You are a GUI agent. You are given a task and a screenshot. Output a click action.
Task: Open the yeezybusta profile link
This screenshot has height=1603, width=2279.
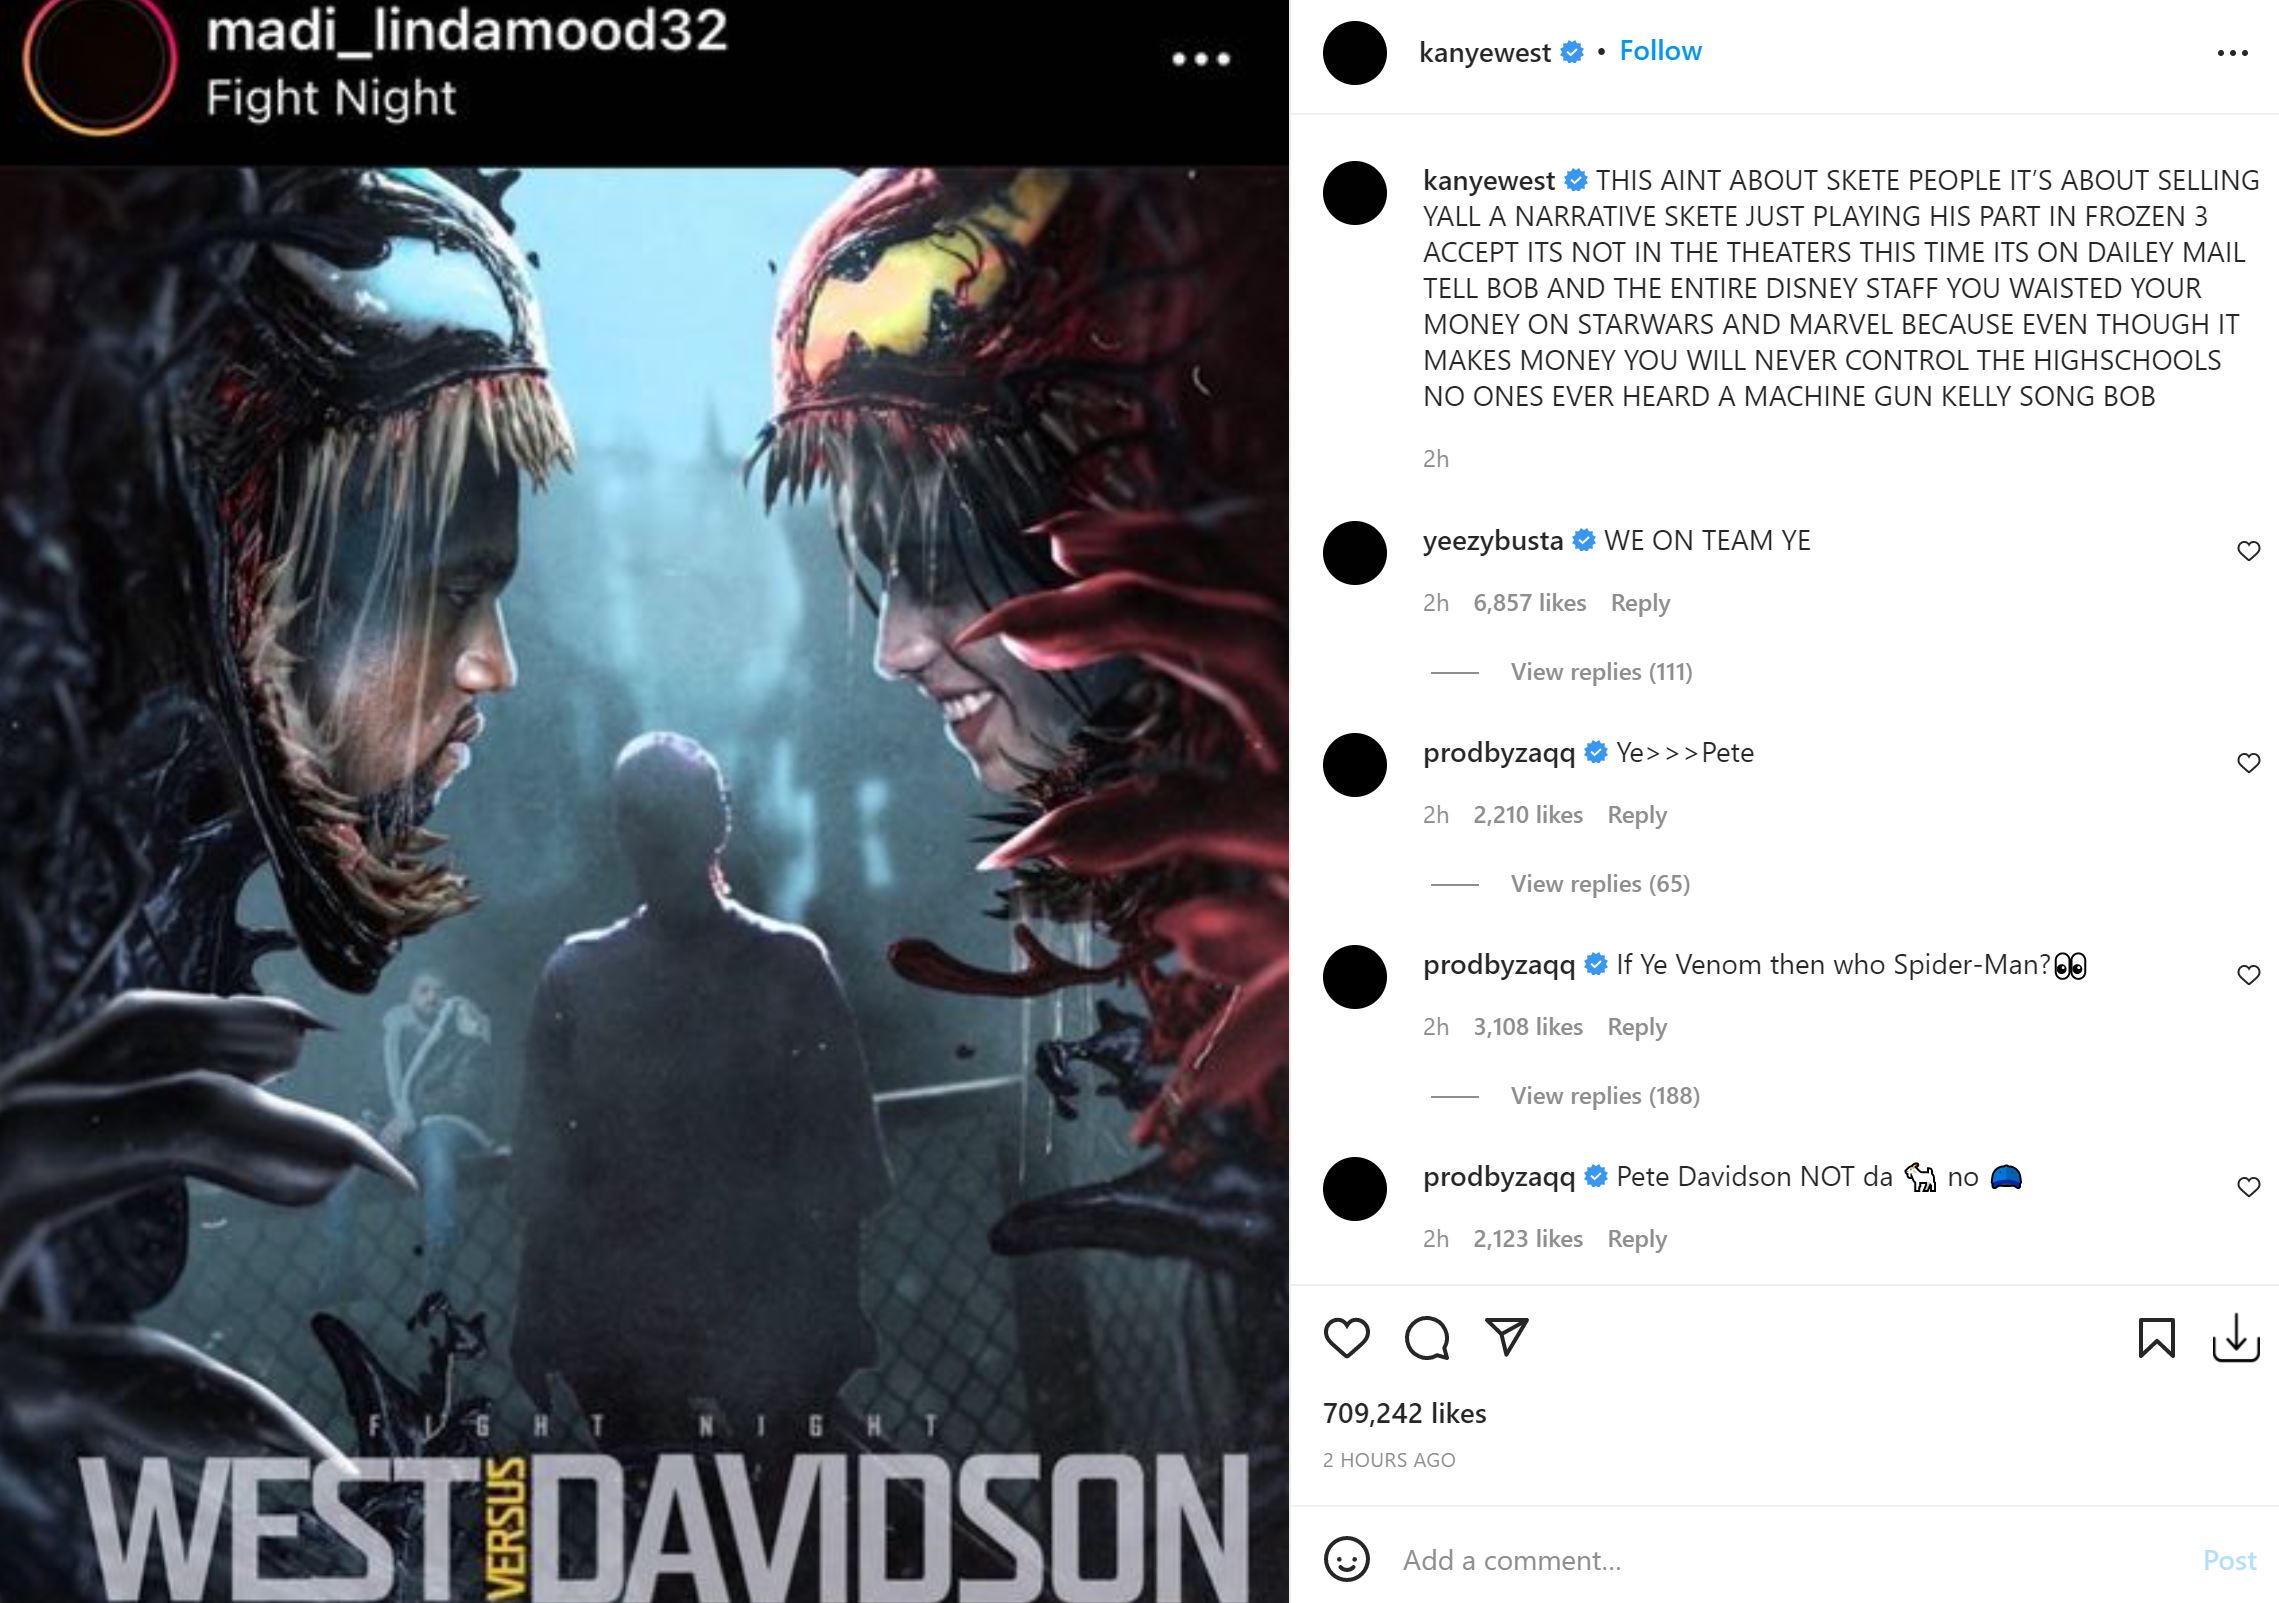[x=1492, y=541]
